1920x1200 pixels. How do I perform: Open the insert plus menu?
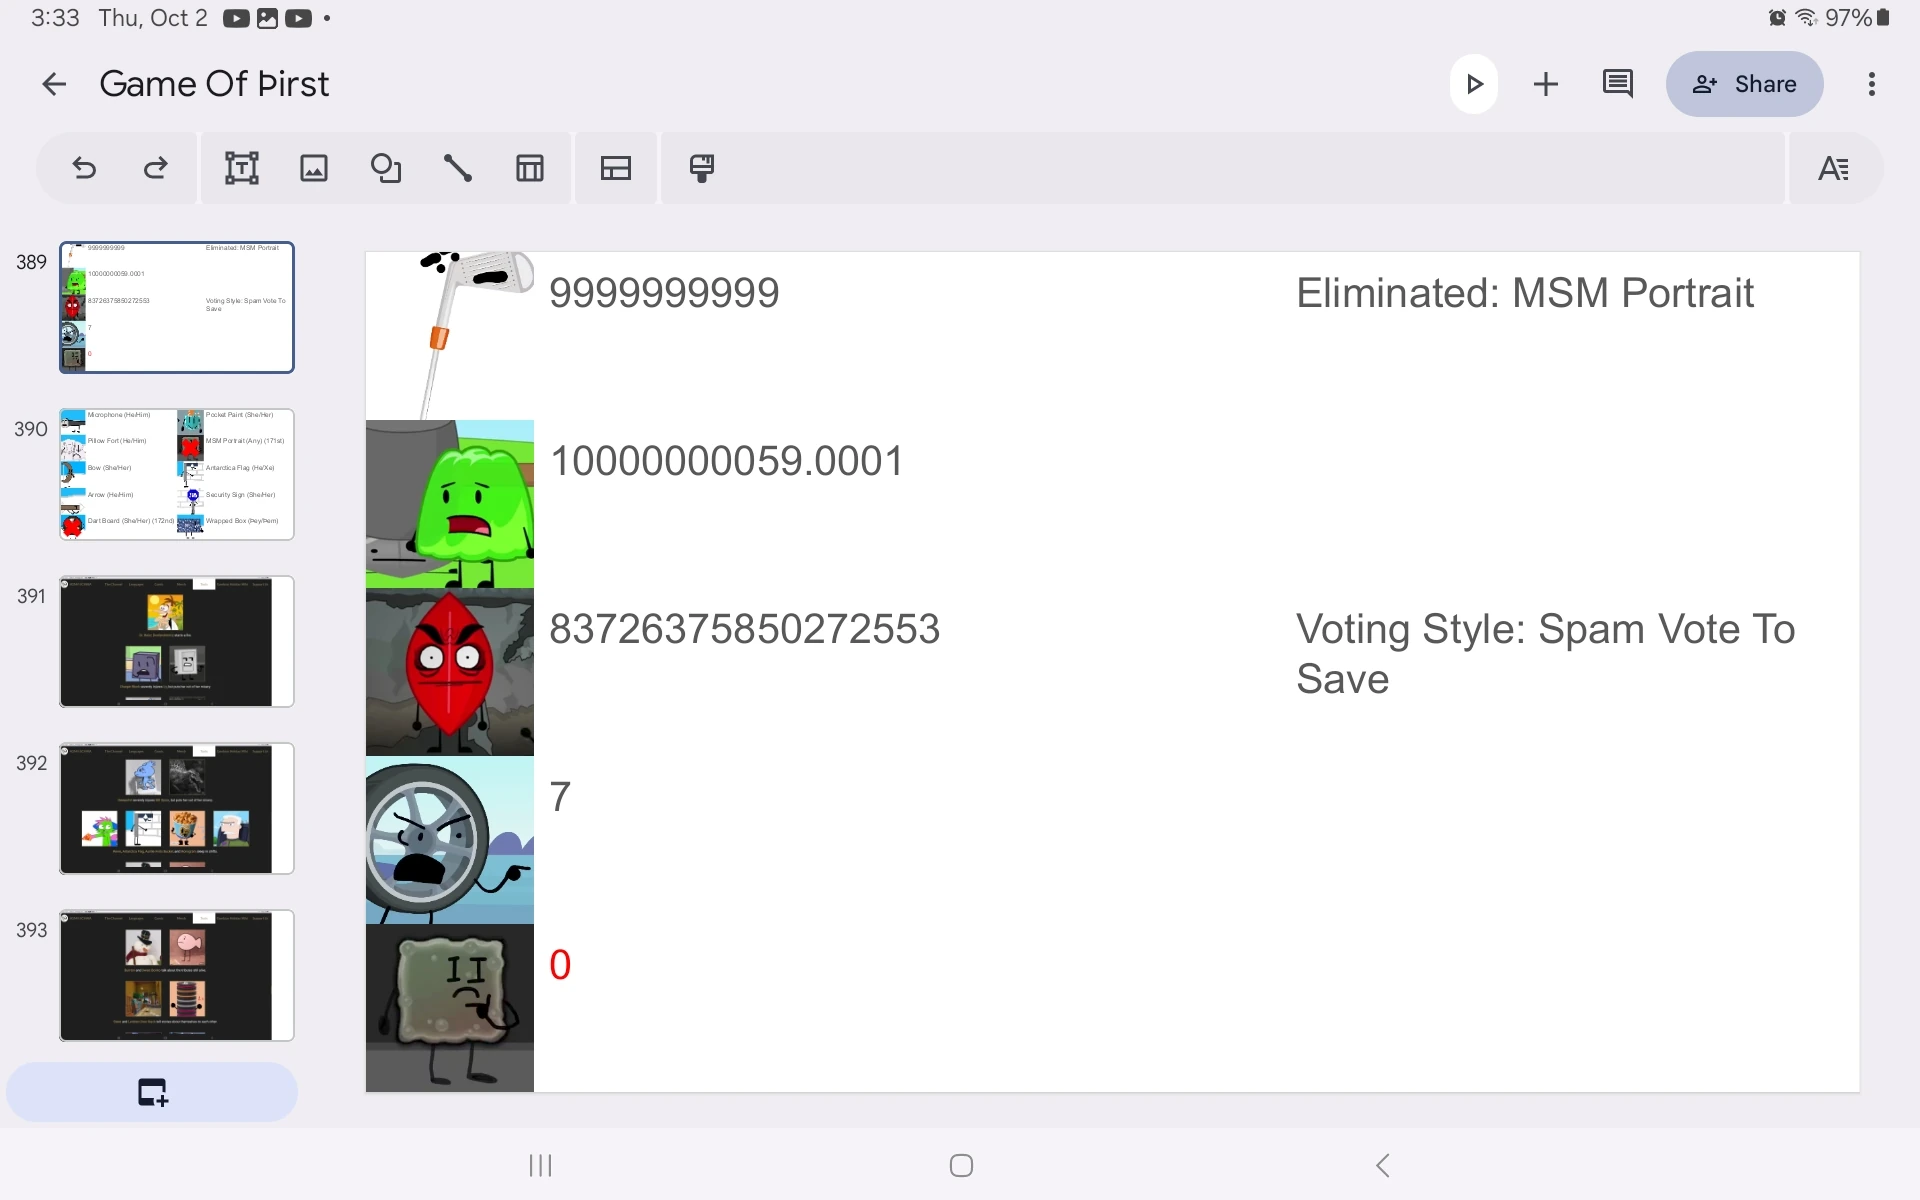[x=1546, y=84]
